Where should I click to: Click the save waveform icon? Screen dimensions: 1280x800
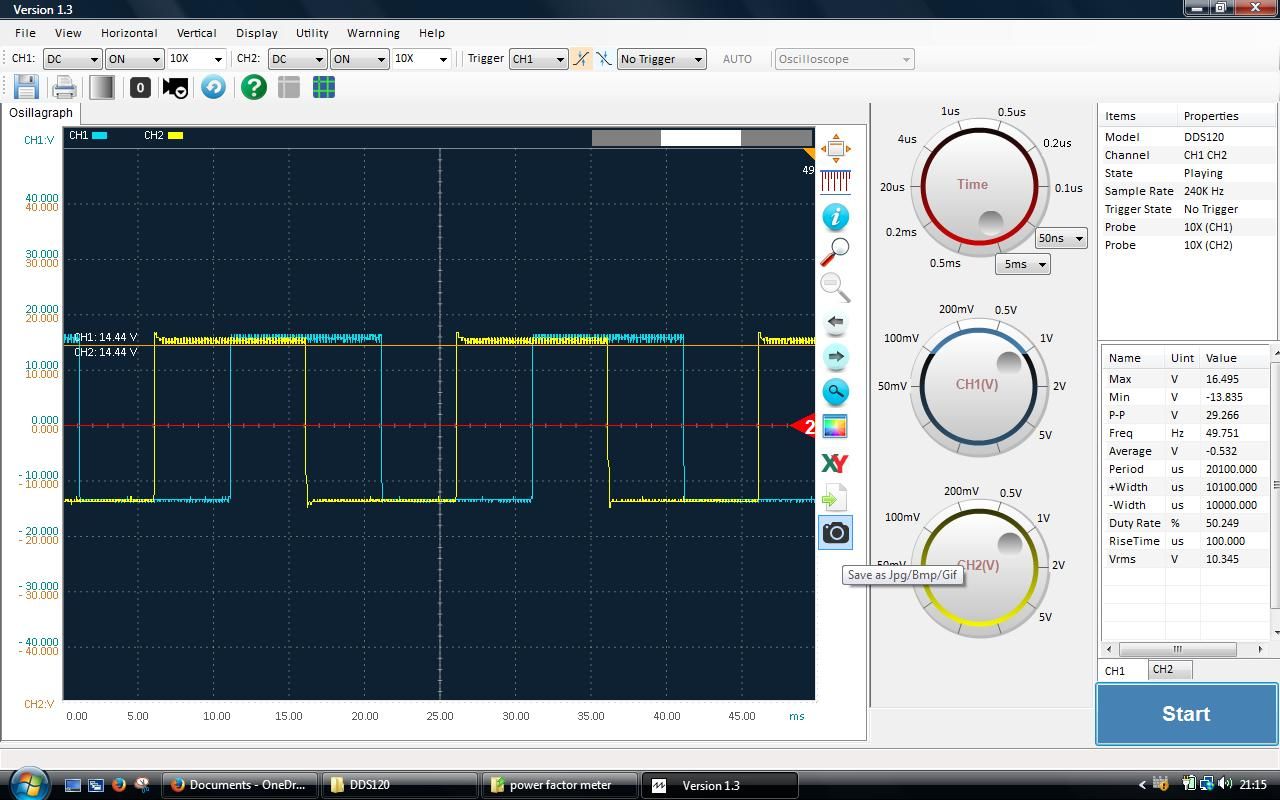point(26,88)
